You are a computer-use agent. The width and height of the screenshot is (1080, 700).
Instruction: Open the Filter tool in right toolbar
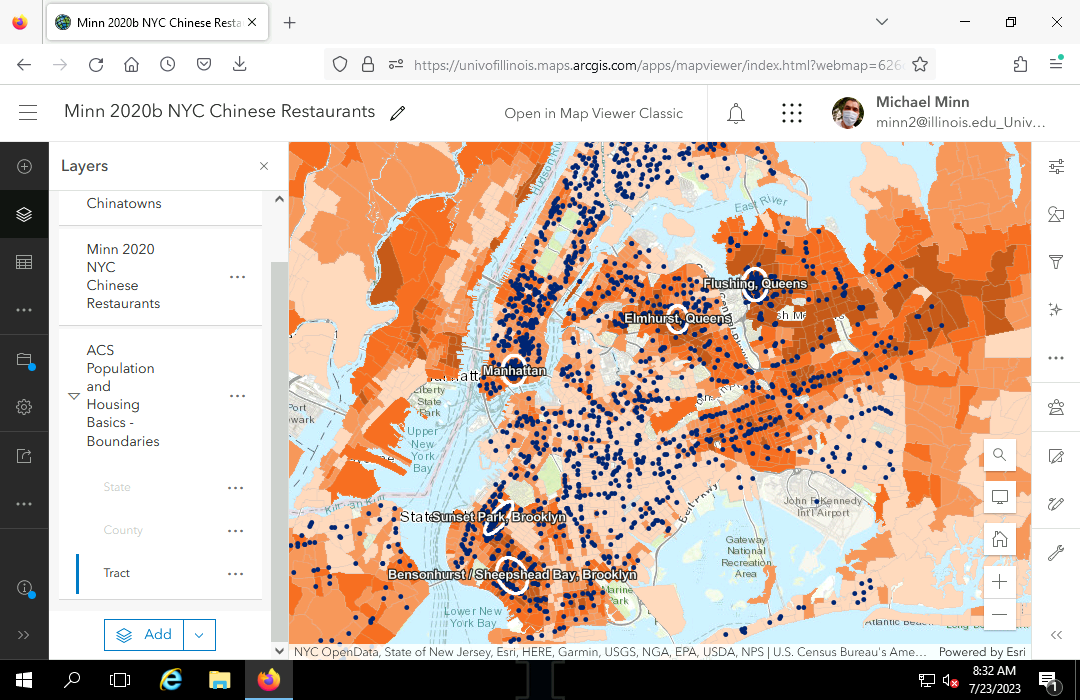[x=1055, y=262]
